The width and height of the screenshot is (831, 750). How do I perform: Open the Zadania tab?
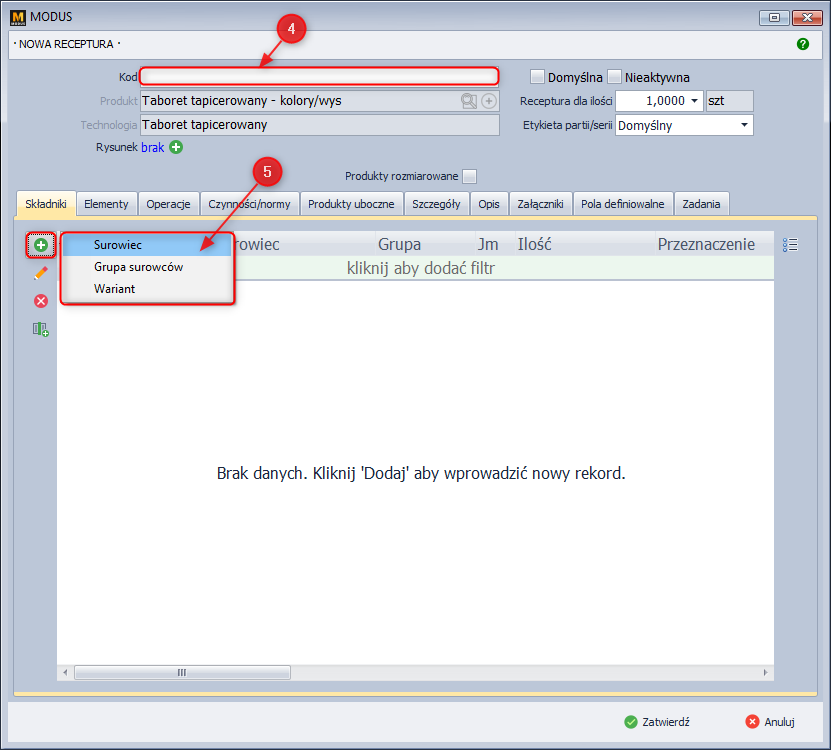701,204
